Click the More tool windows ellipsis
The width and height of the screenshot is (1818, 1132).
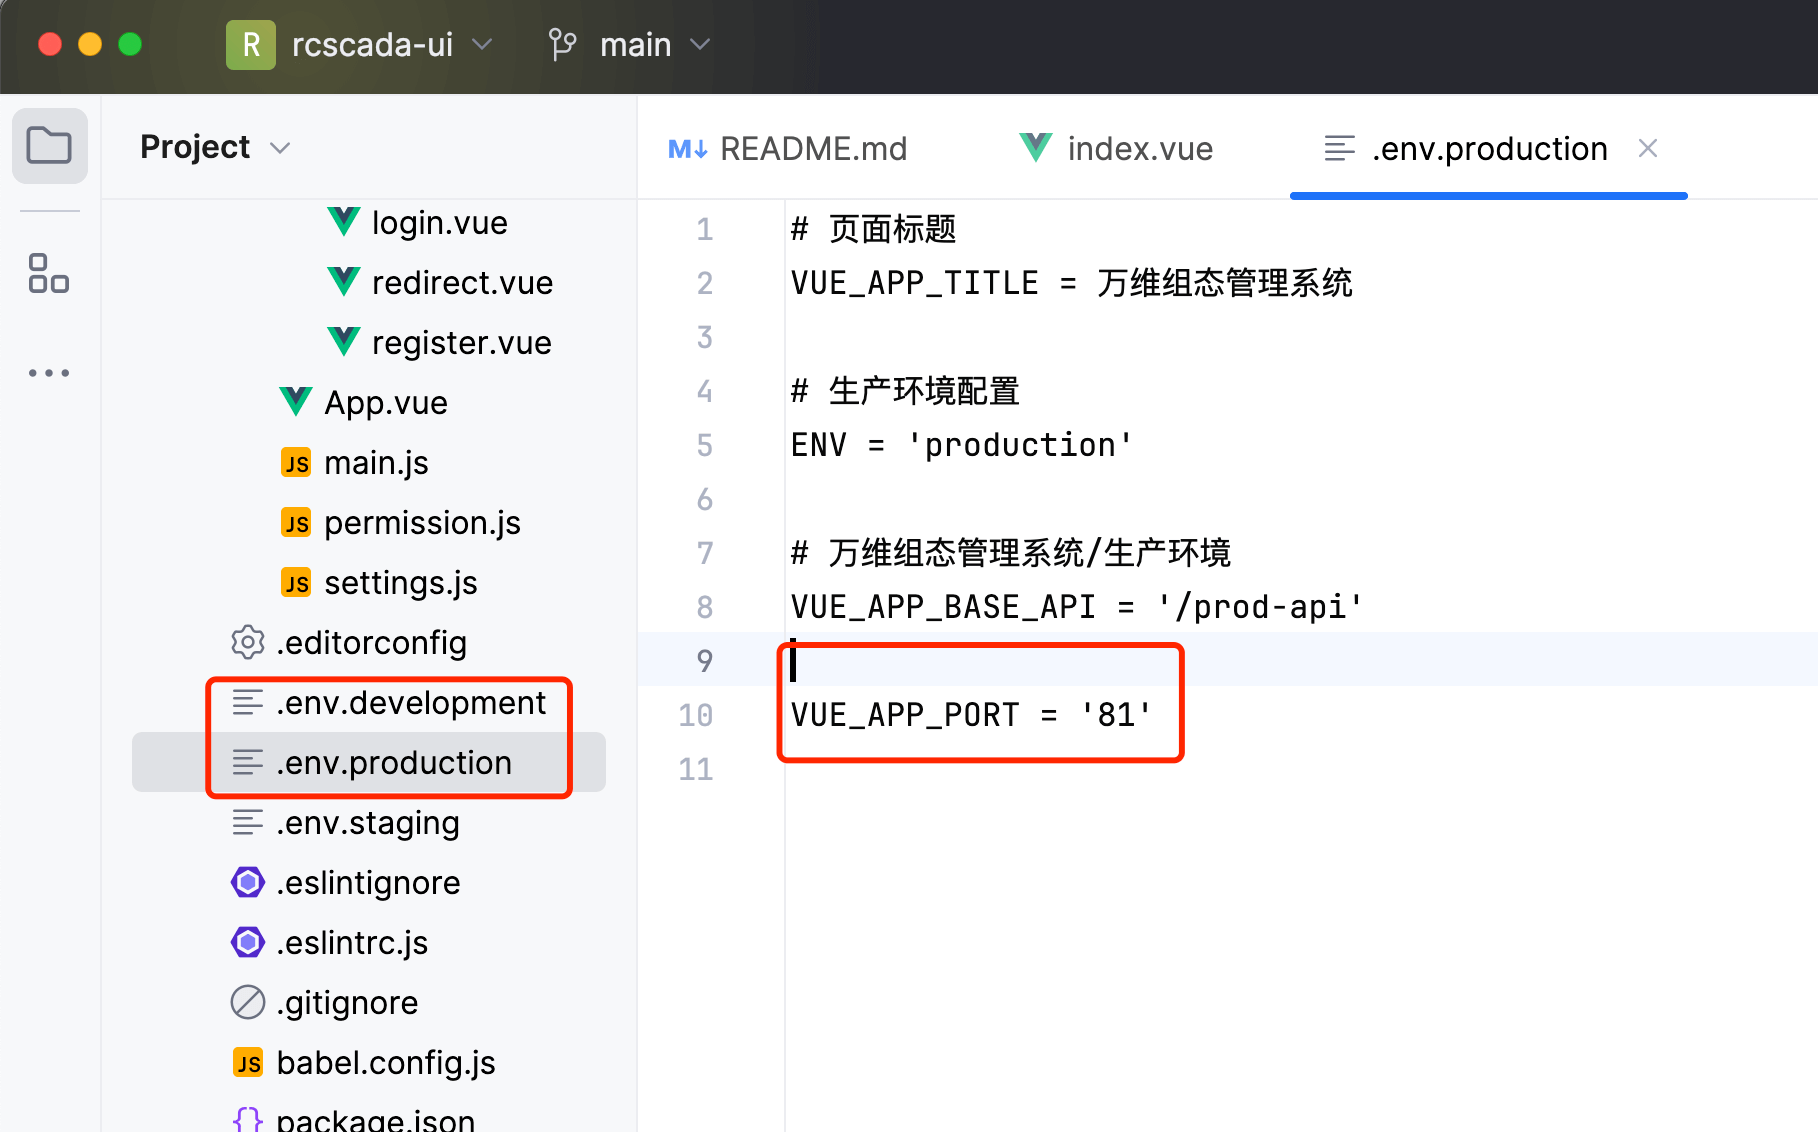(x=49, y=373)
